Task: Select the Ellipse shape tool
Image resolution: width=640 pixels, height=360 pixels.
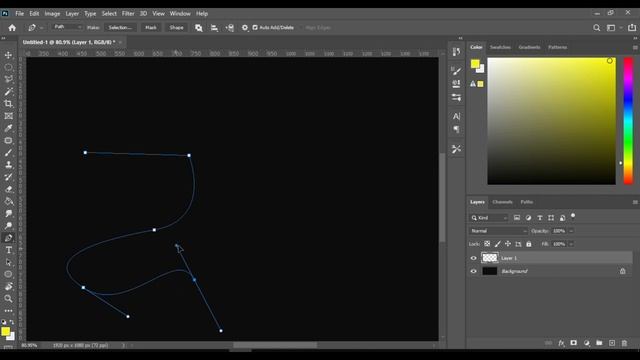Action: [x=8, y=274]
